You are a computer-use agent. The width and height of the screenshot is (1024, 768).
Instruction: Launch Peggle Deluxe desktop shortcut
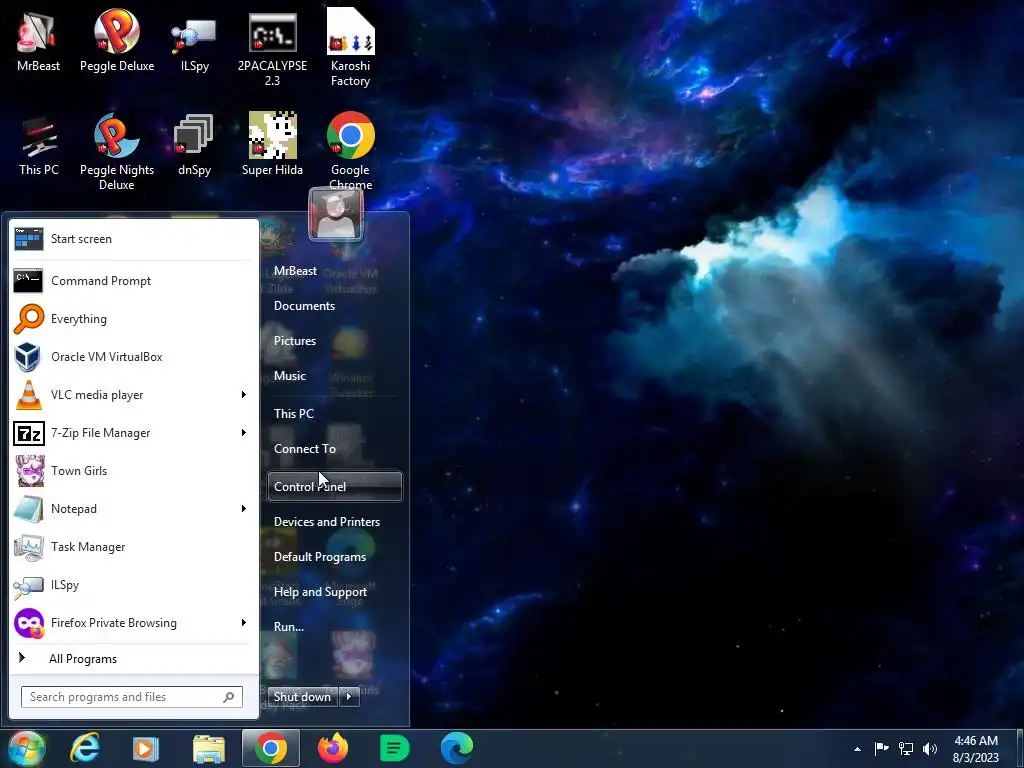(x=117, y=39)
